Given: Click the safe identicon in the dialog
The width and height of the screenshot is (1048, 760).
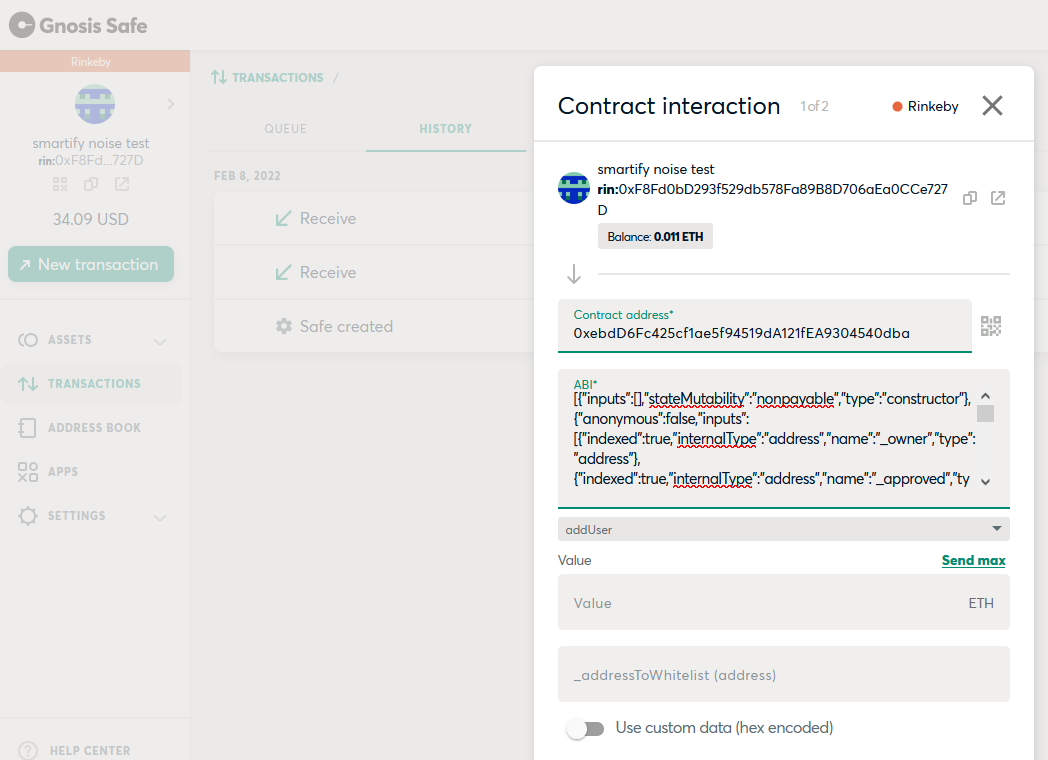Looking at the screenshot, I should click(573, 188).
